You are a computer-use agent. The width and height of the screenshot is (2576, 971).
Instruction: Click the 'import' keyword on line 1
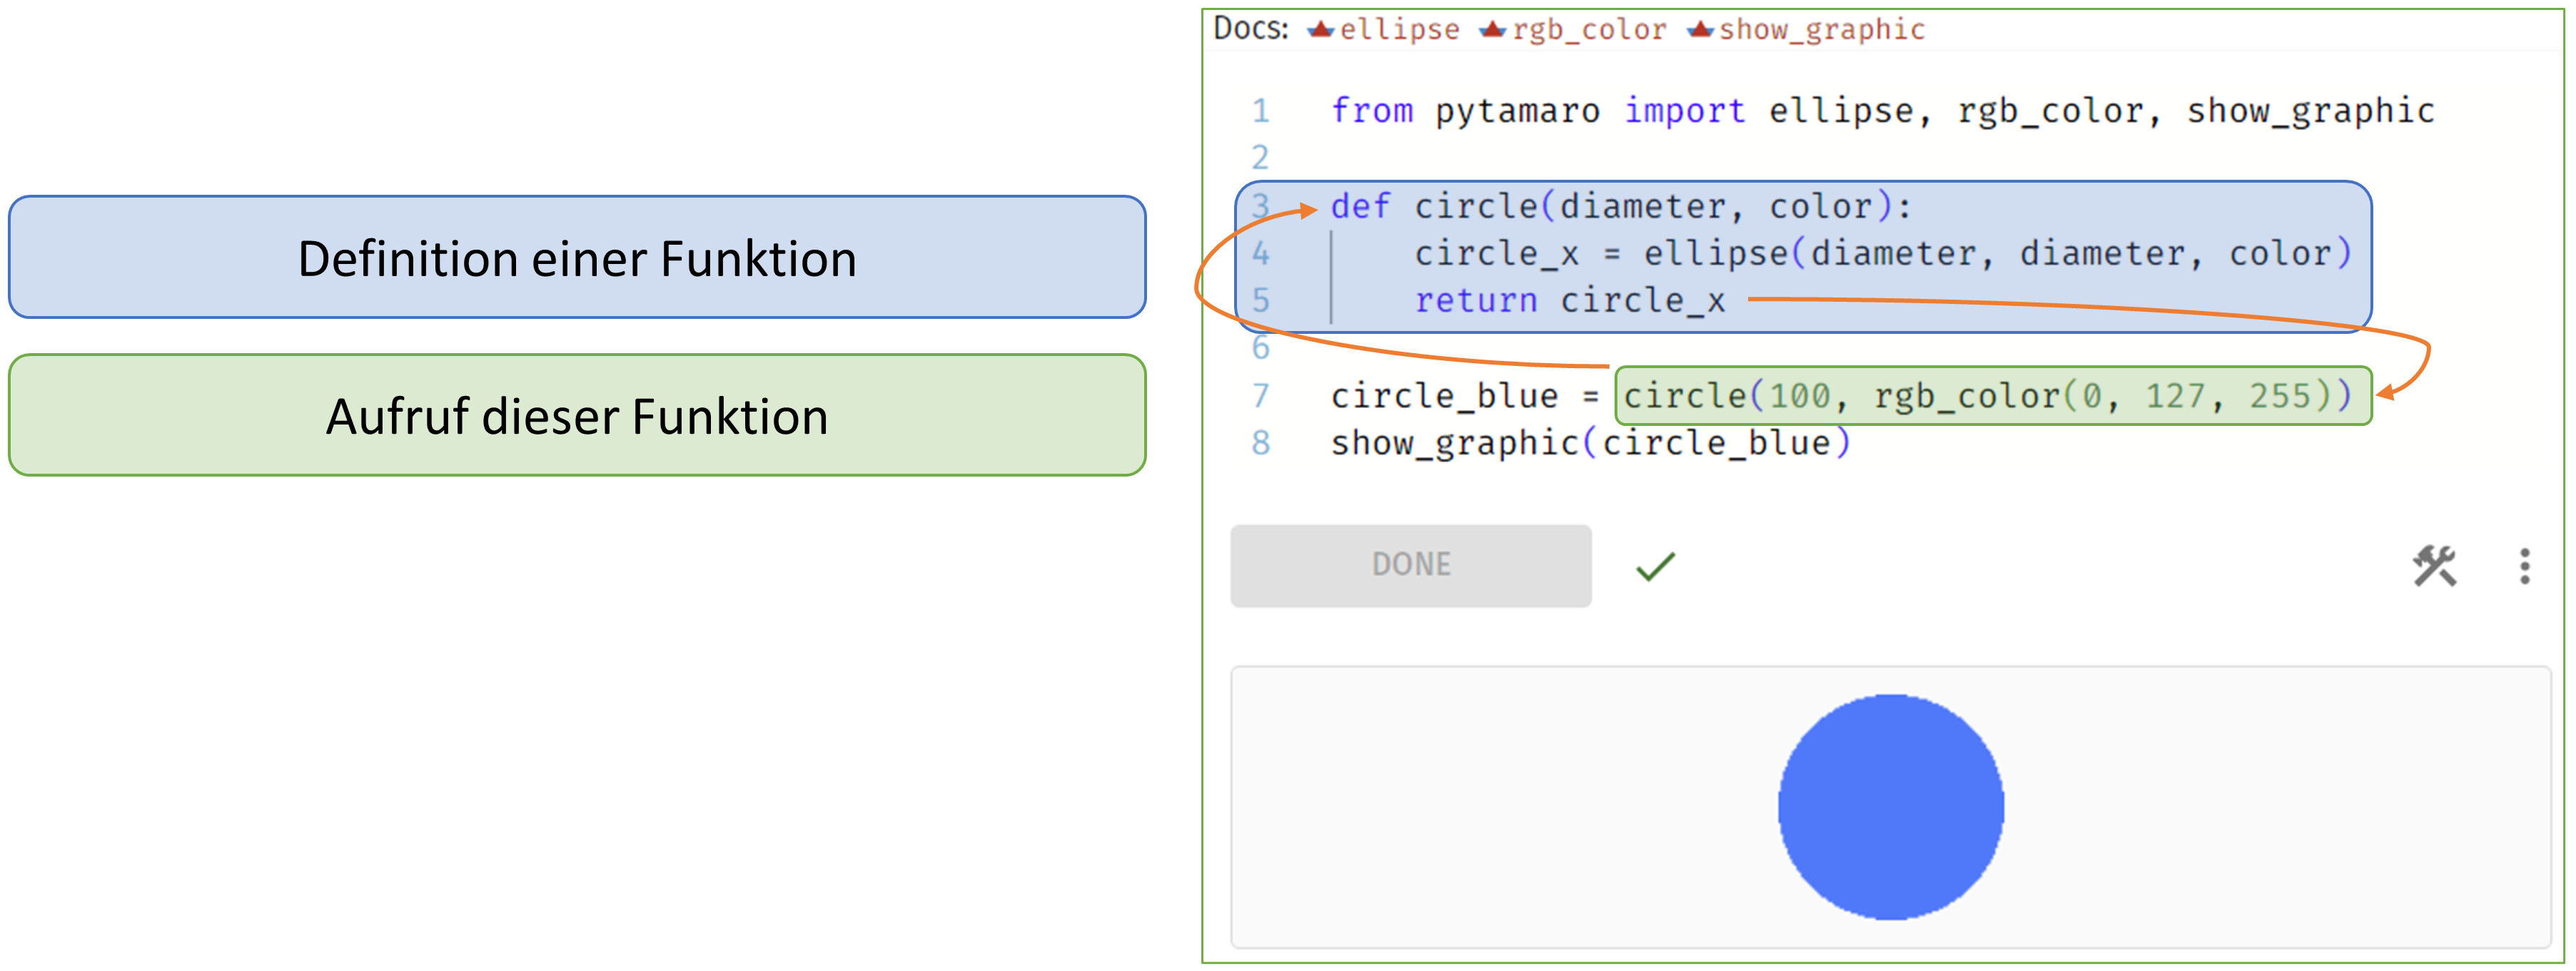[x=1684, y=110]
